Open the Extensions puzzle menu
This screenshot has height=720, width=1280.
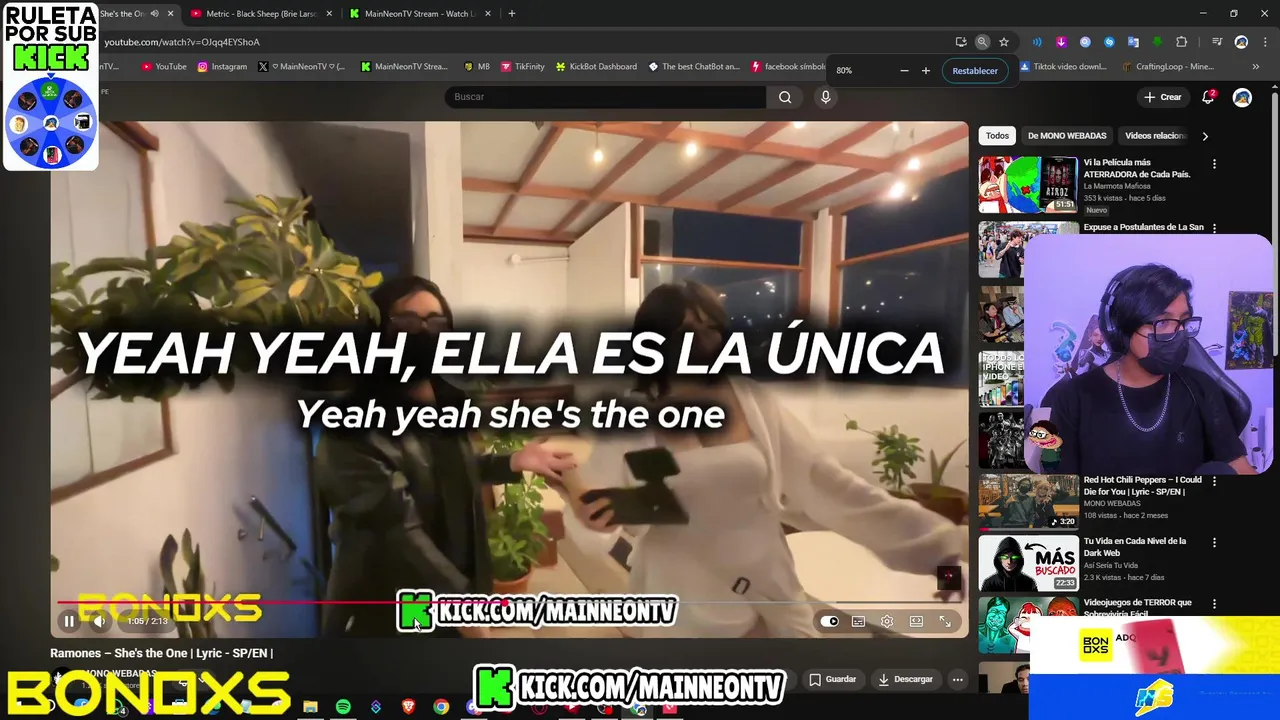[x=1182, y=42]
